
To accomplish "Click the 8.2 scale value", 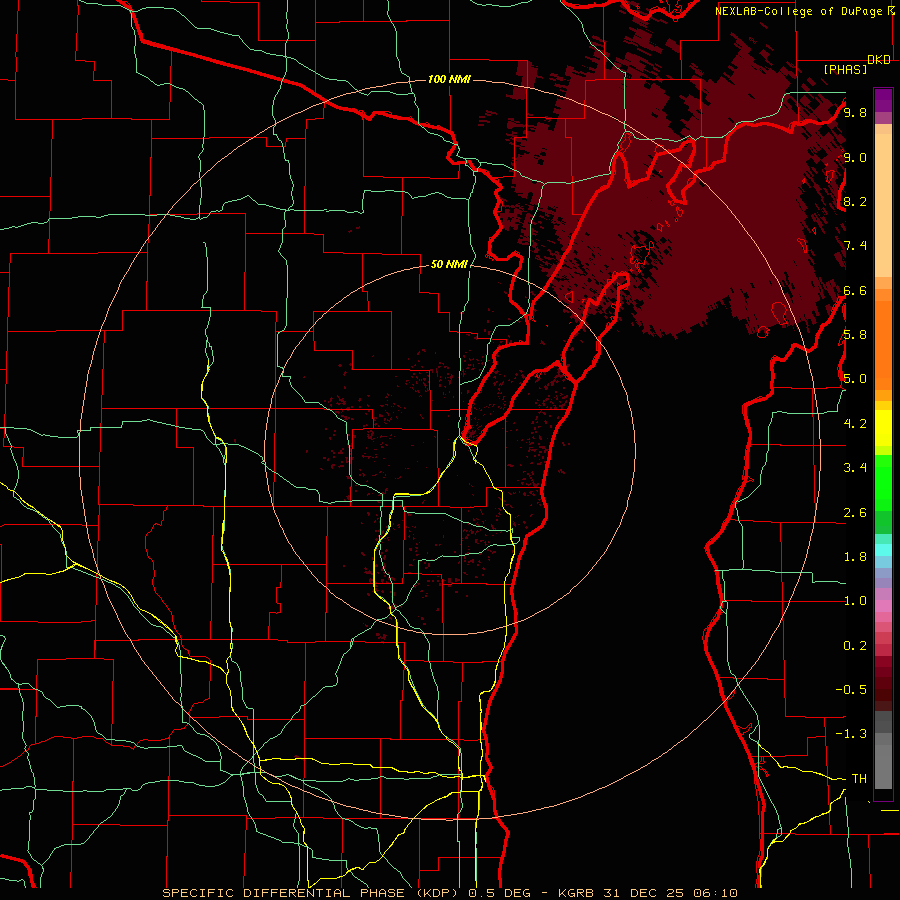I will click(855, 201).
